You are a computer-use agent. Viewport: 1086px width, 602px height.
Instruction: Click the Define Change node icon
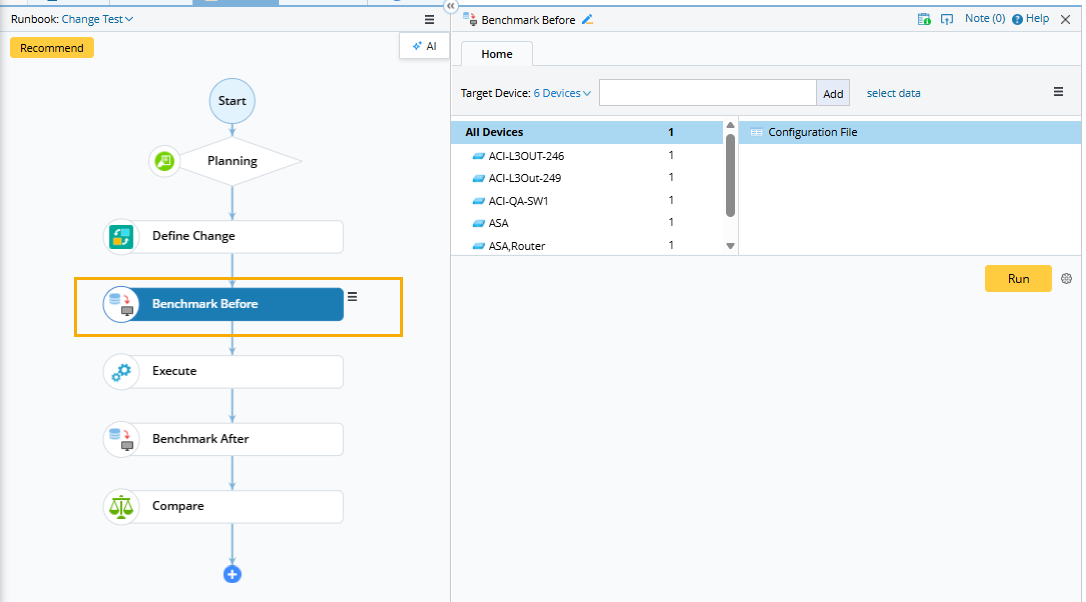click(121, 237)
